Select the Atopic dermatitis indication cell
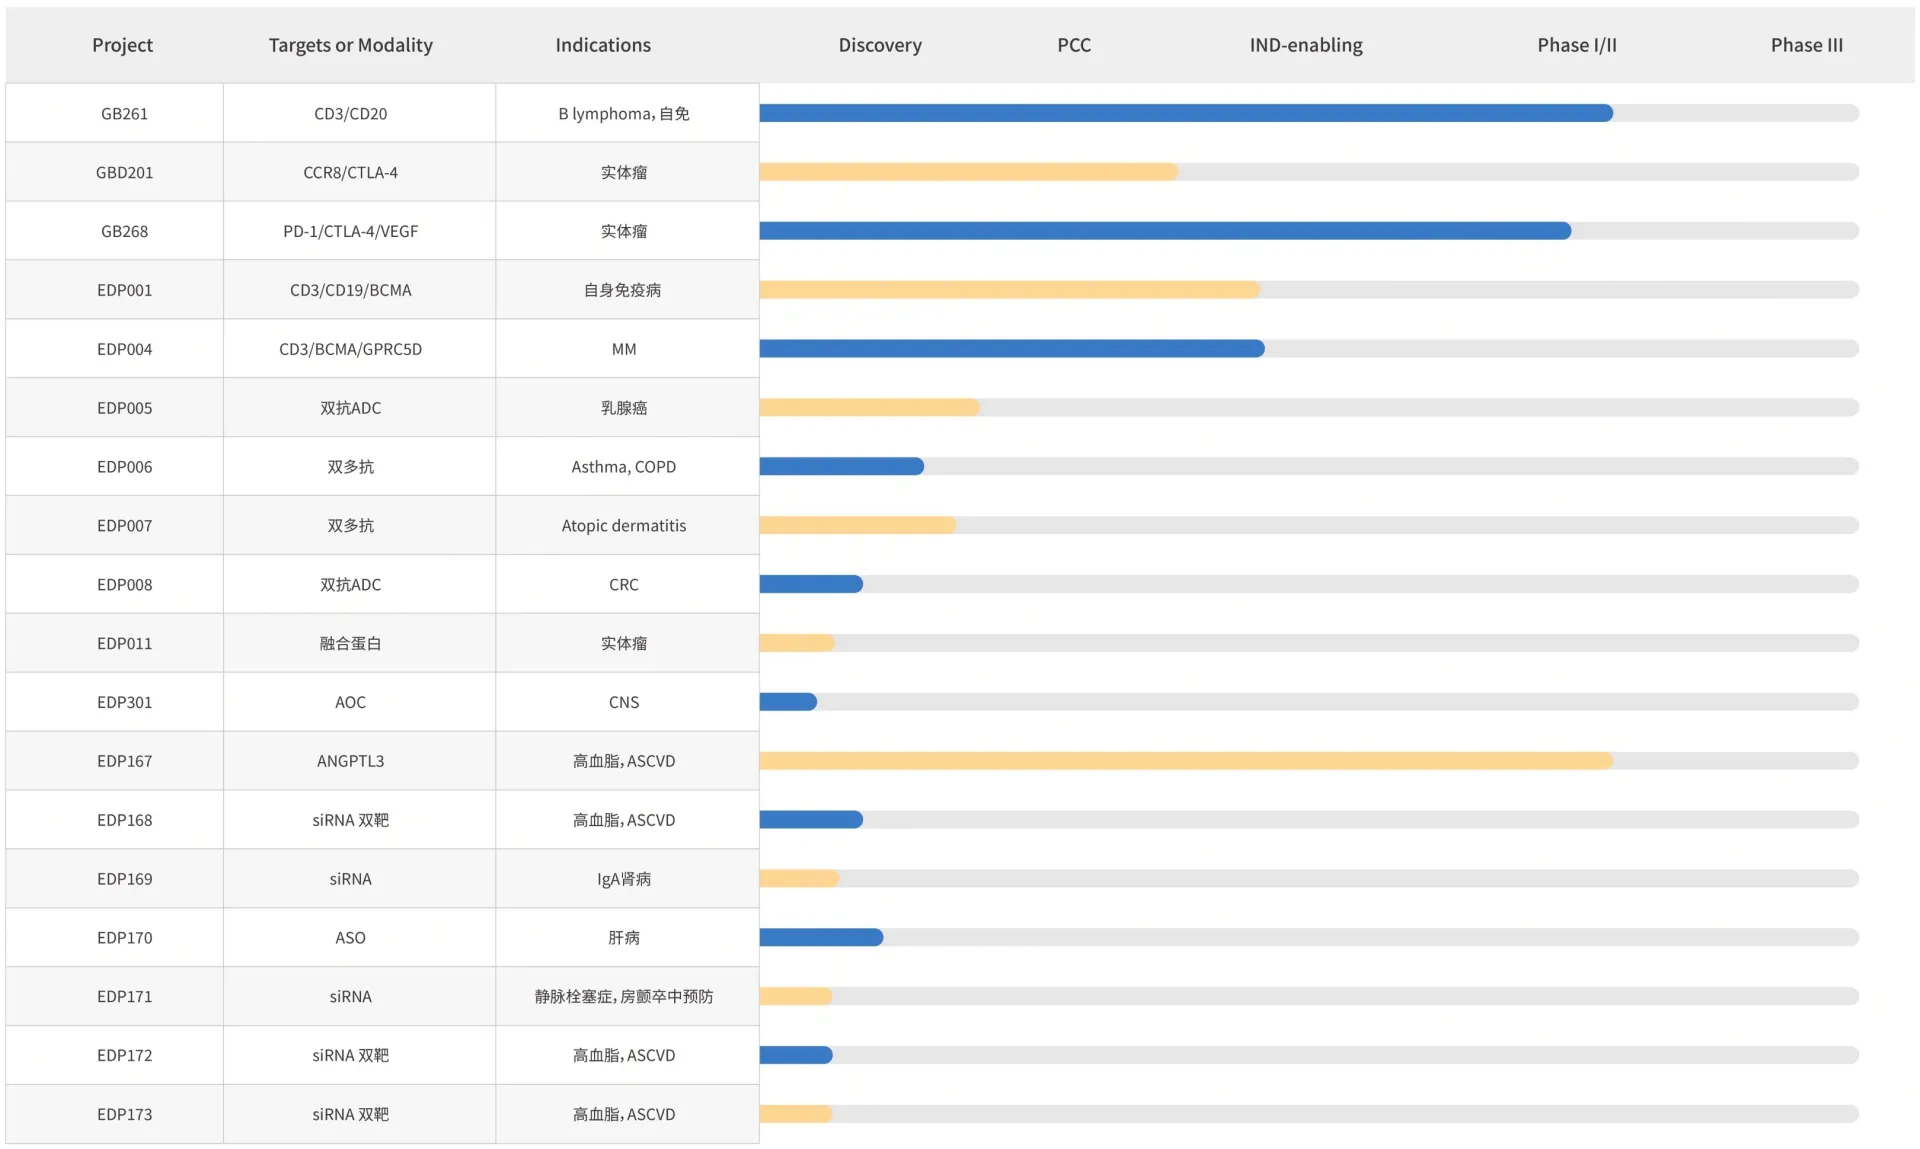 [623, 526]
